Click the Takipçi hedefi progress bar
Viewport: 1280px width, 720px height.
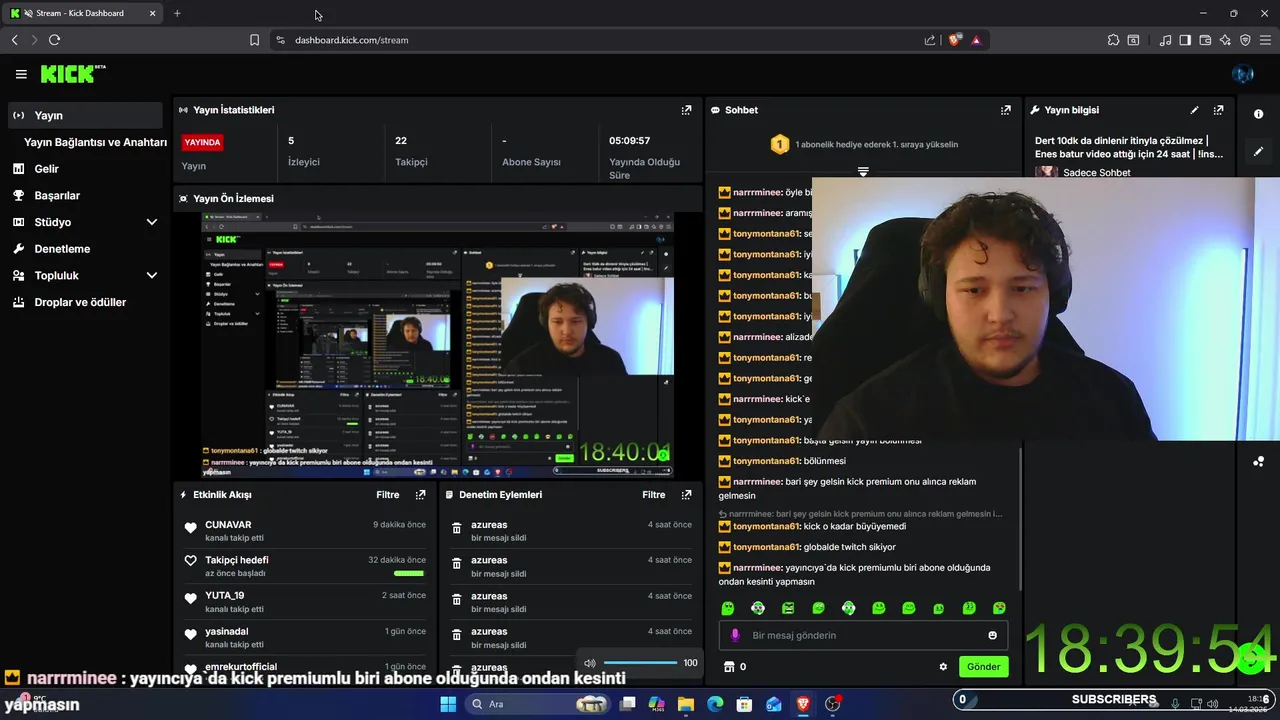[x=409, y=574]
